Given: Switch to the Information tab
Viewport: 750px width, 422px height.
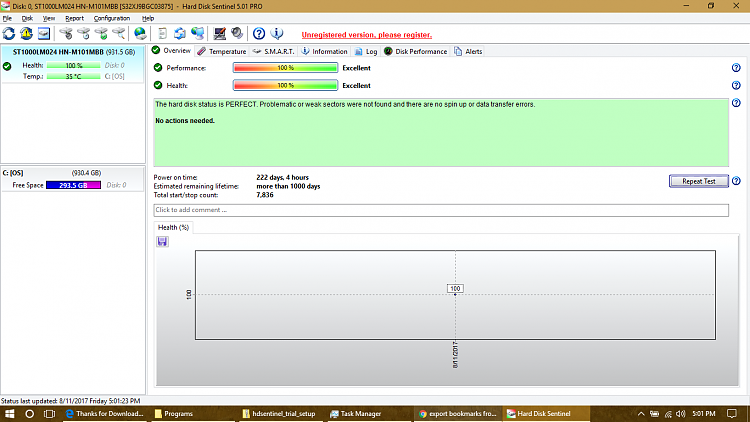Looking at the screenshot, I should point(324,51).
